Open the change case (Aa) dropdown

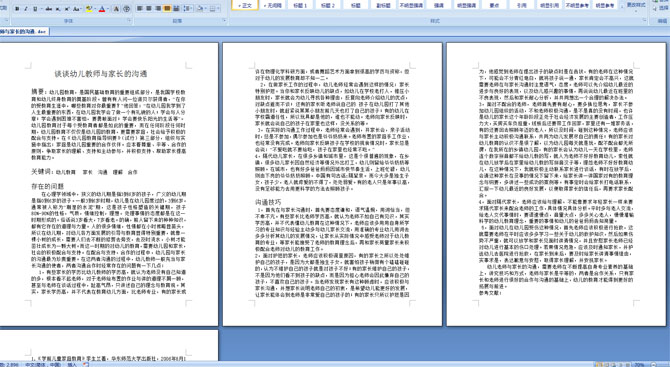click(77, 9)
